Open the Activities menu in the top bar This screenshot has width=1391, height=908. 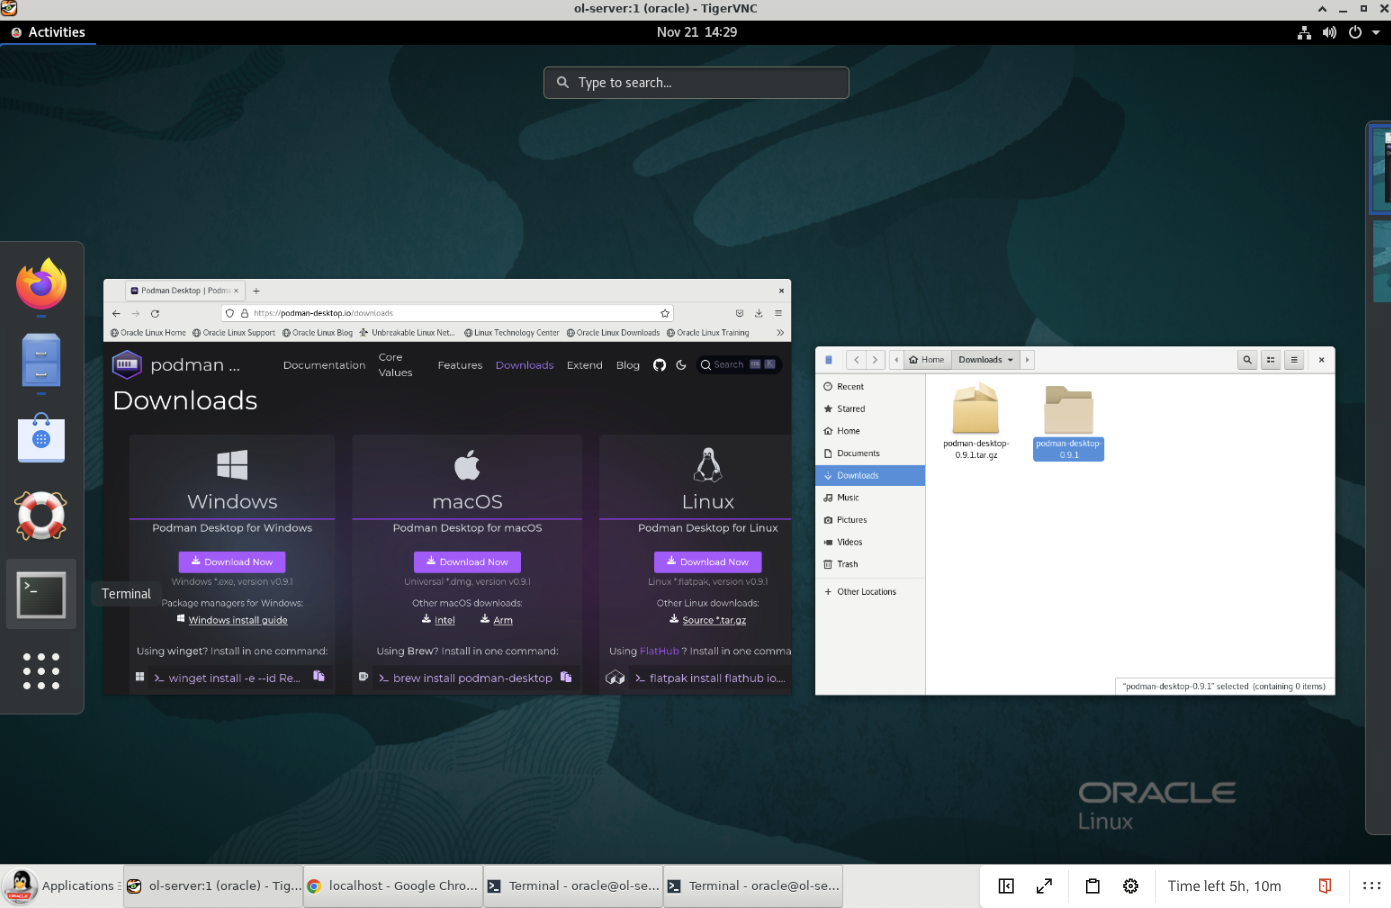pyautogui.click(x=48, y=32)
